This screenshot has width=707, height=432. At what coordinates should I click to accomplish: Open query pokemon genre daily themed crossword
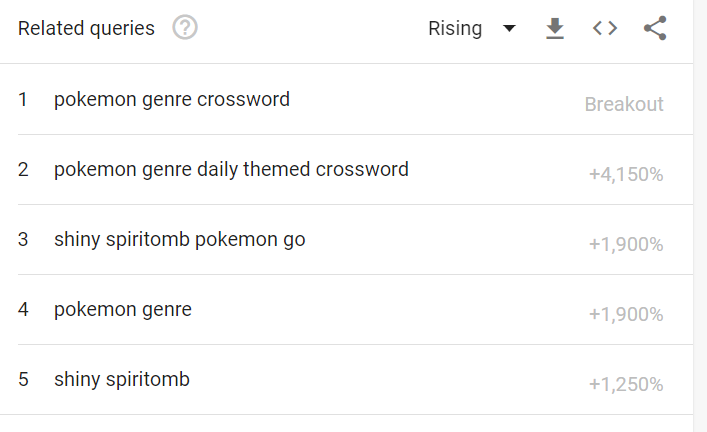pos(231,170)
